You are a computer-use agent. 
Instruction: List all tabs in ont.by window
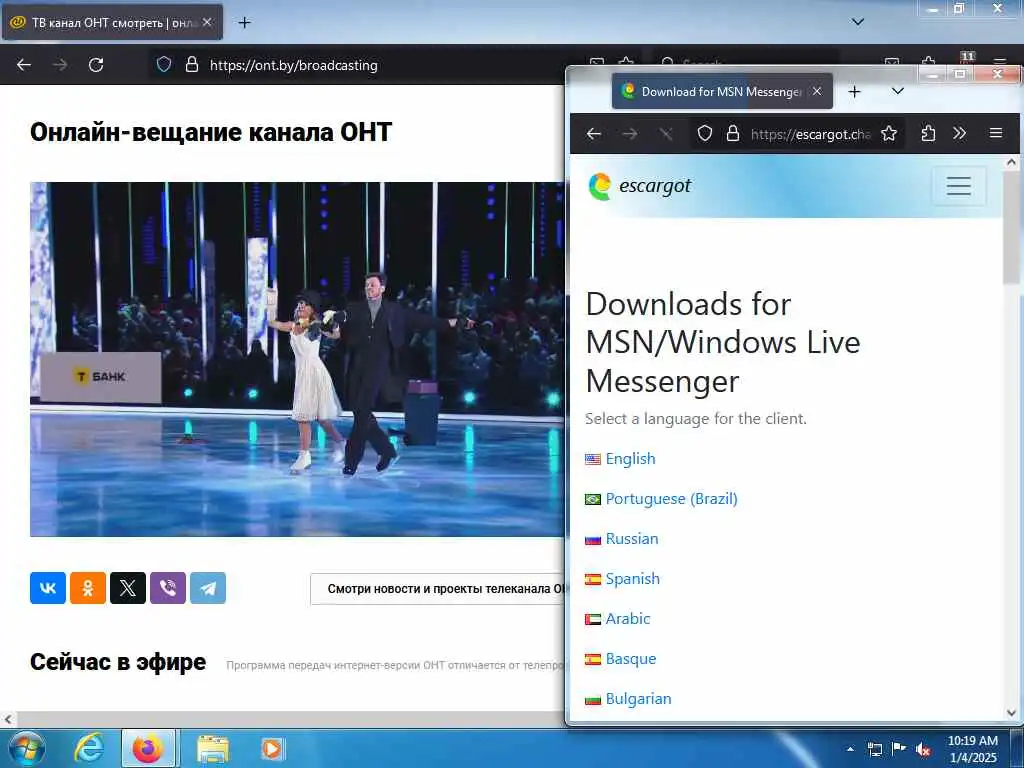point(858,22)
